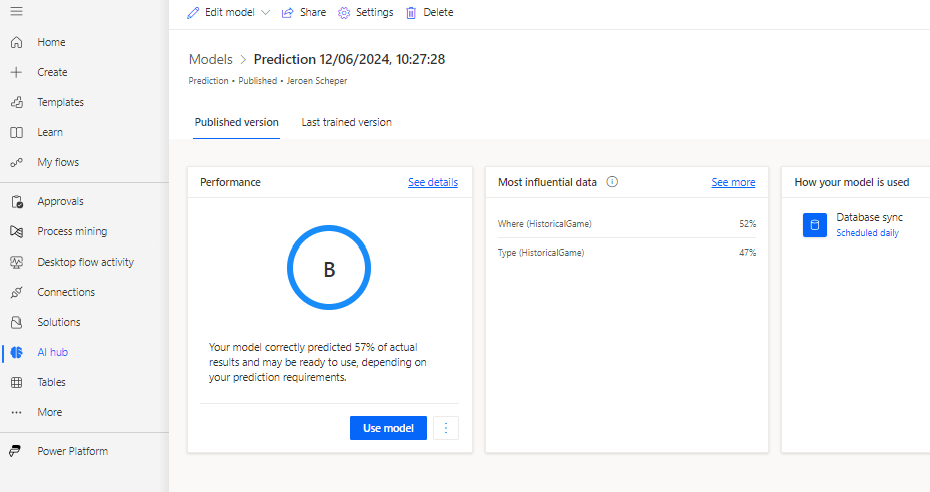
Task: Click info icon beside Most influential data
Action: [x=612, y=182]
